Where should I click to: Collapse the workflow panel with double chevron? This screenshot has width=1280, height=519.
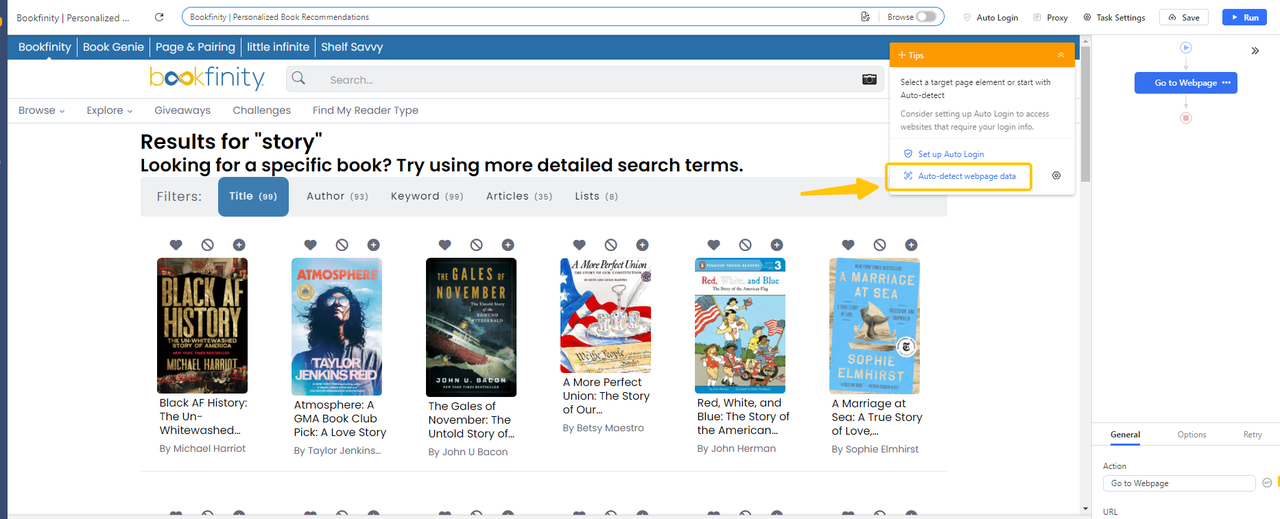1255,51
